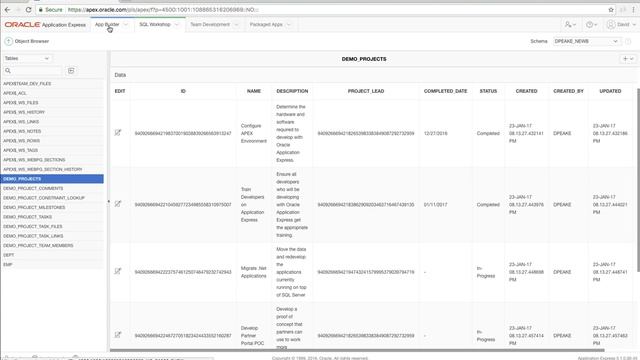The height and width of the screenshot is (360, 640).
Task: Open the David account menu
Action: click(621, 24)
